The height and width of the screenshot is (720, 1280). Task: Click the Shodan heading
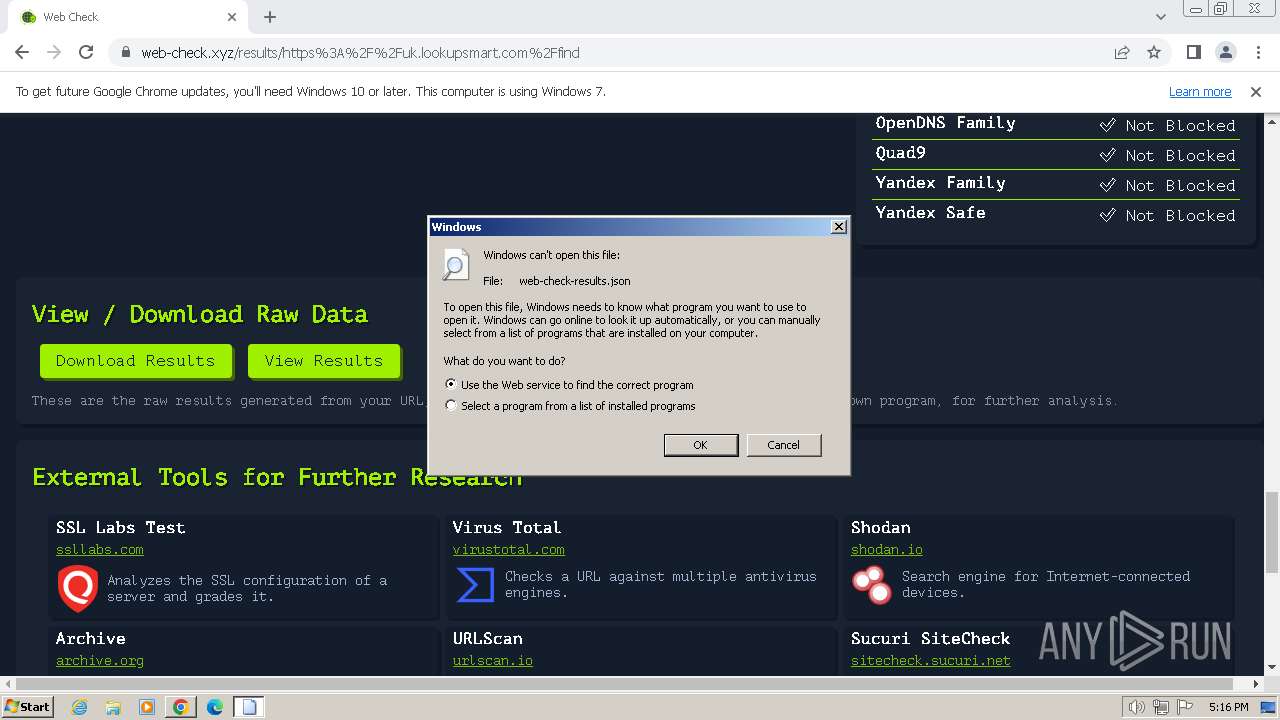tap(880, 527)
